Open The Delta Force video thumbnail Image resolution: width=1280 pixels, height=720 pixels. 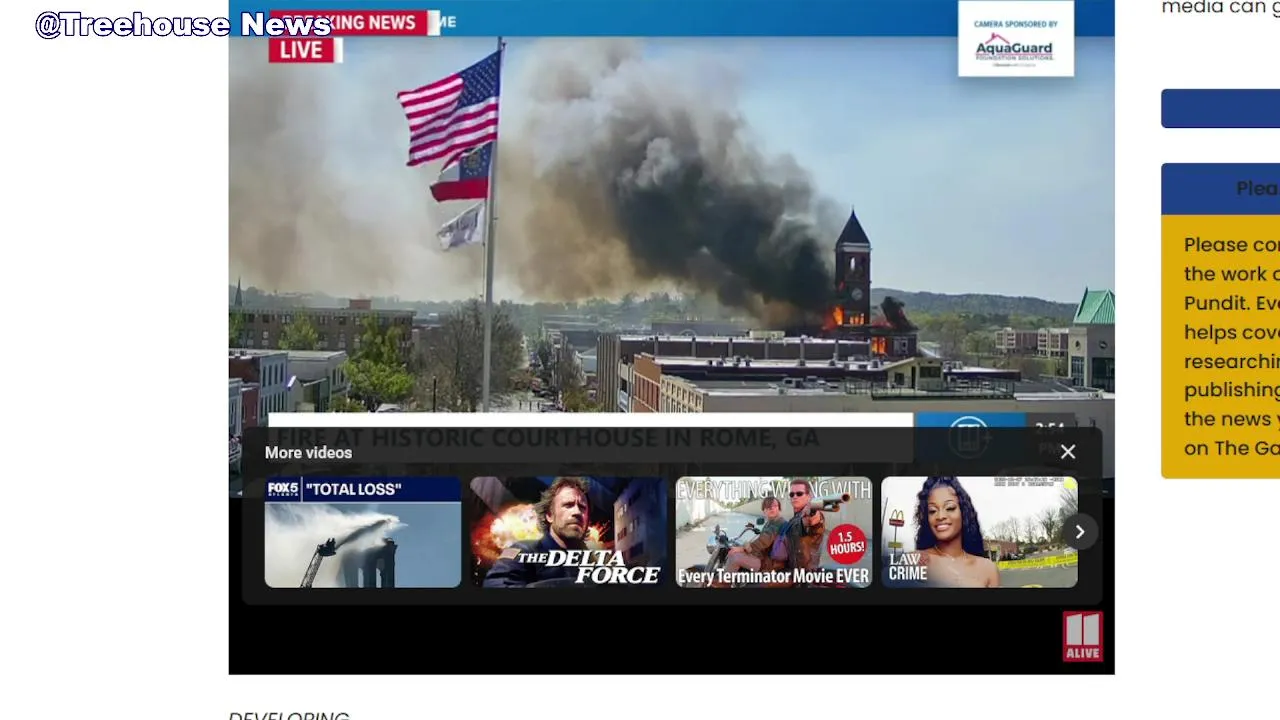[568, 532]
